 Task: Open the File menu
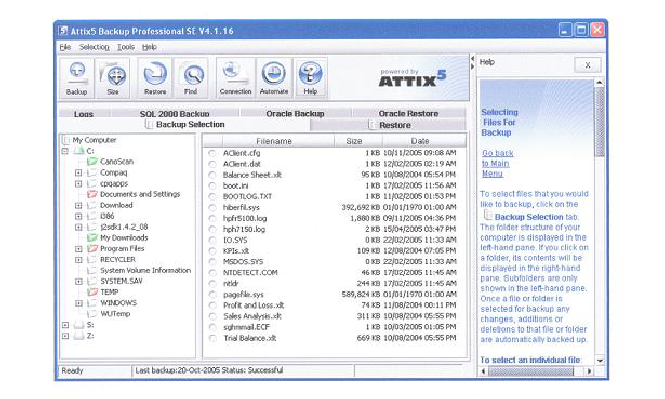65,47
